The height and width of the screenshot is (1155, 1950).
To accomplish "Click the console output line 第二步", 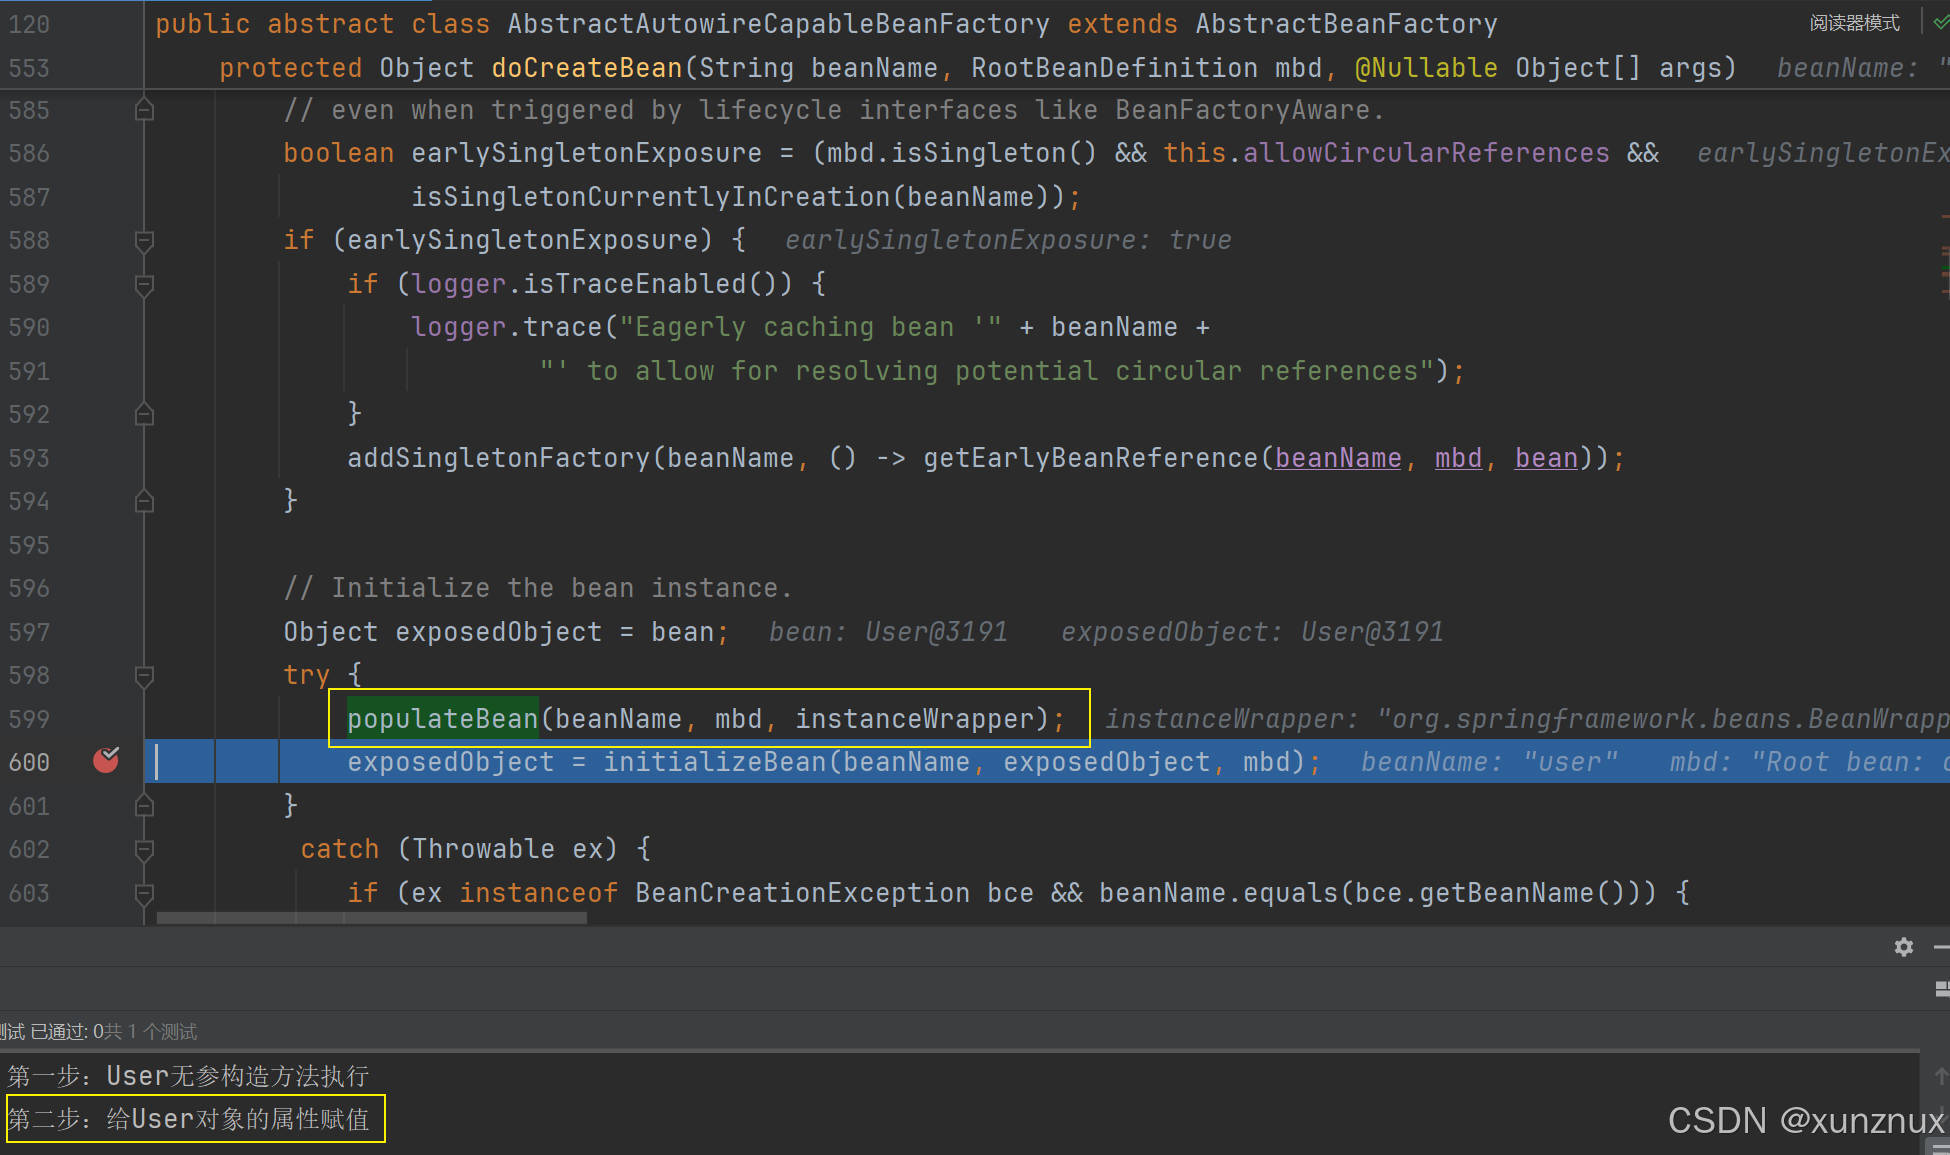I will coord(188,1119).
